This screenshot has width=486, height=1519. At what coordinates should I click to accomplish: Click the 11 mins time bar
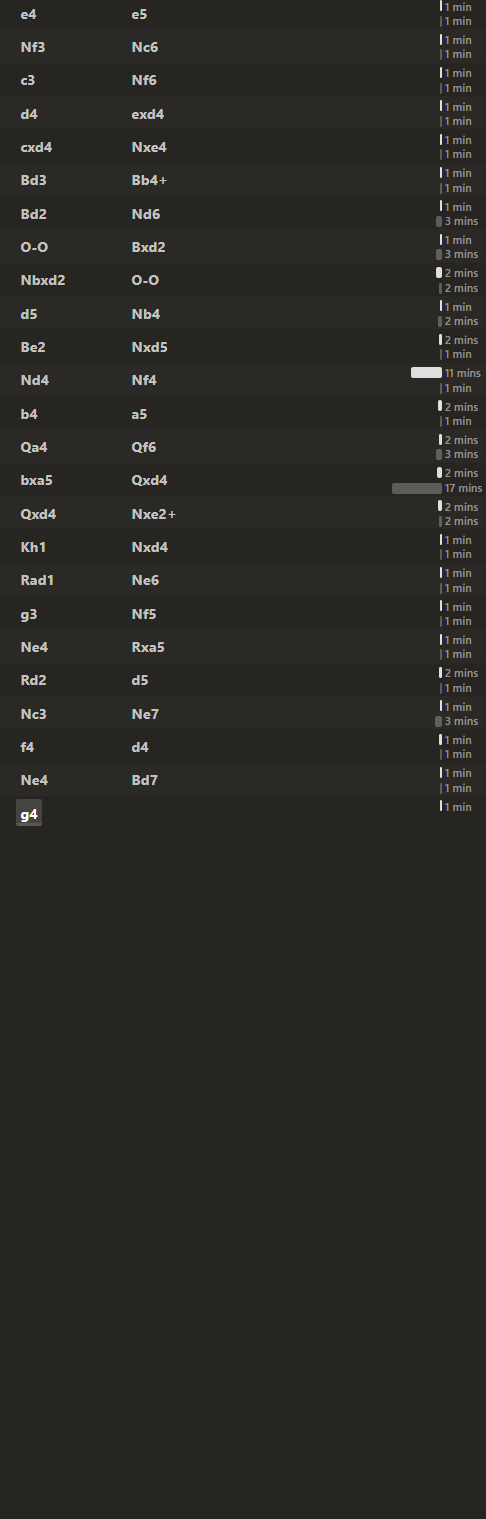[x=426, y=372]
